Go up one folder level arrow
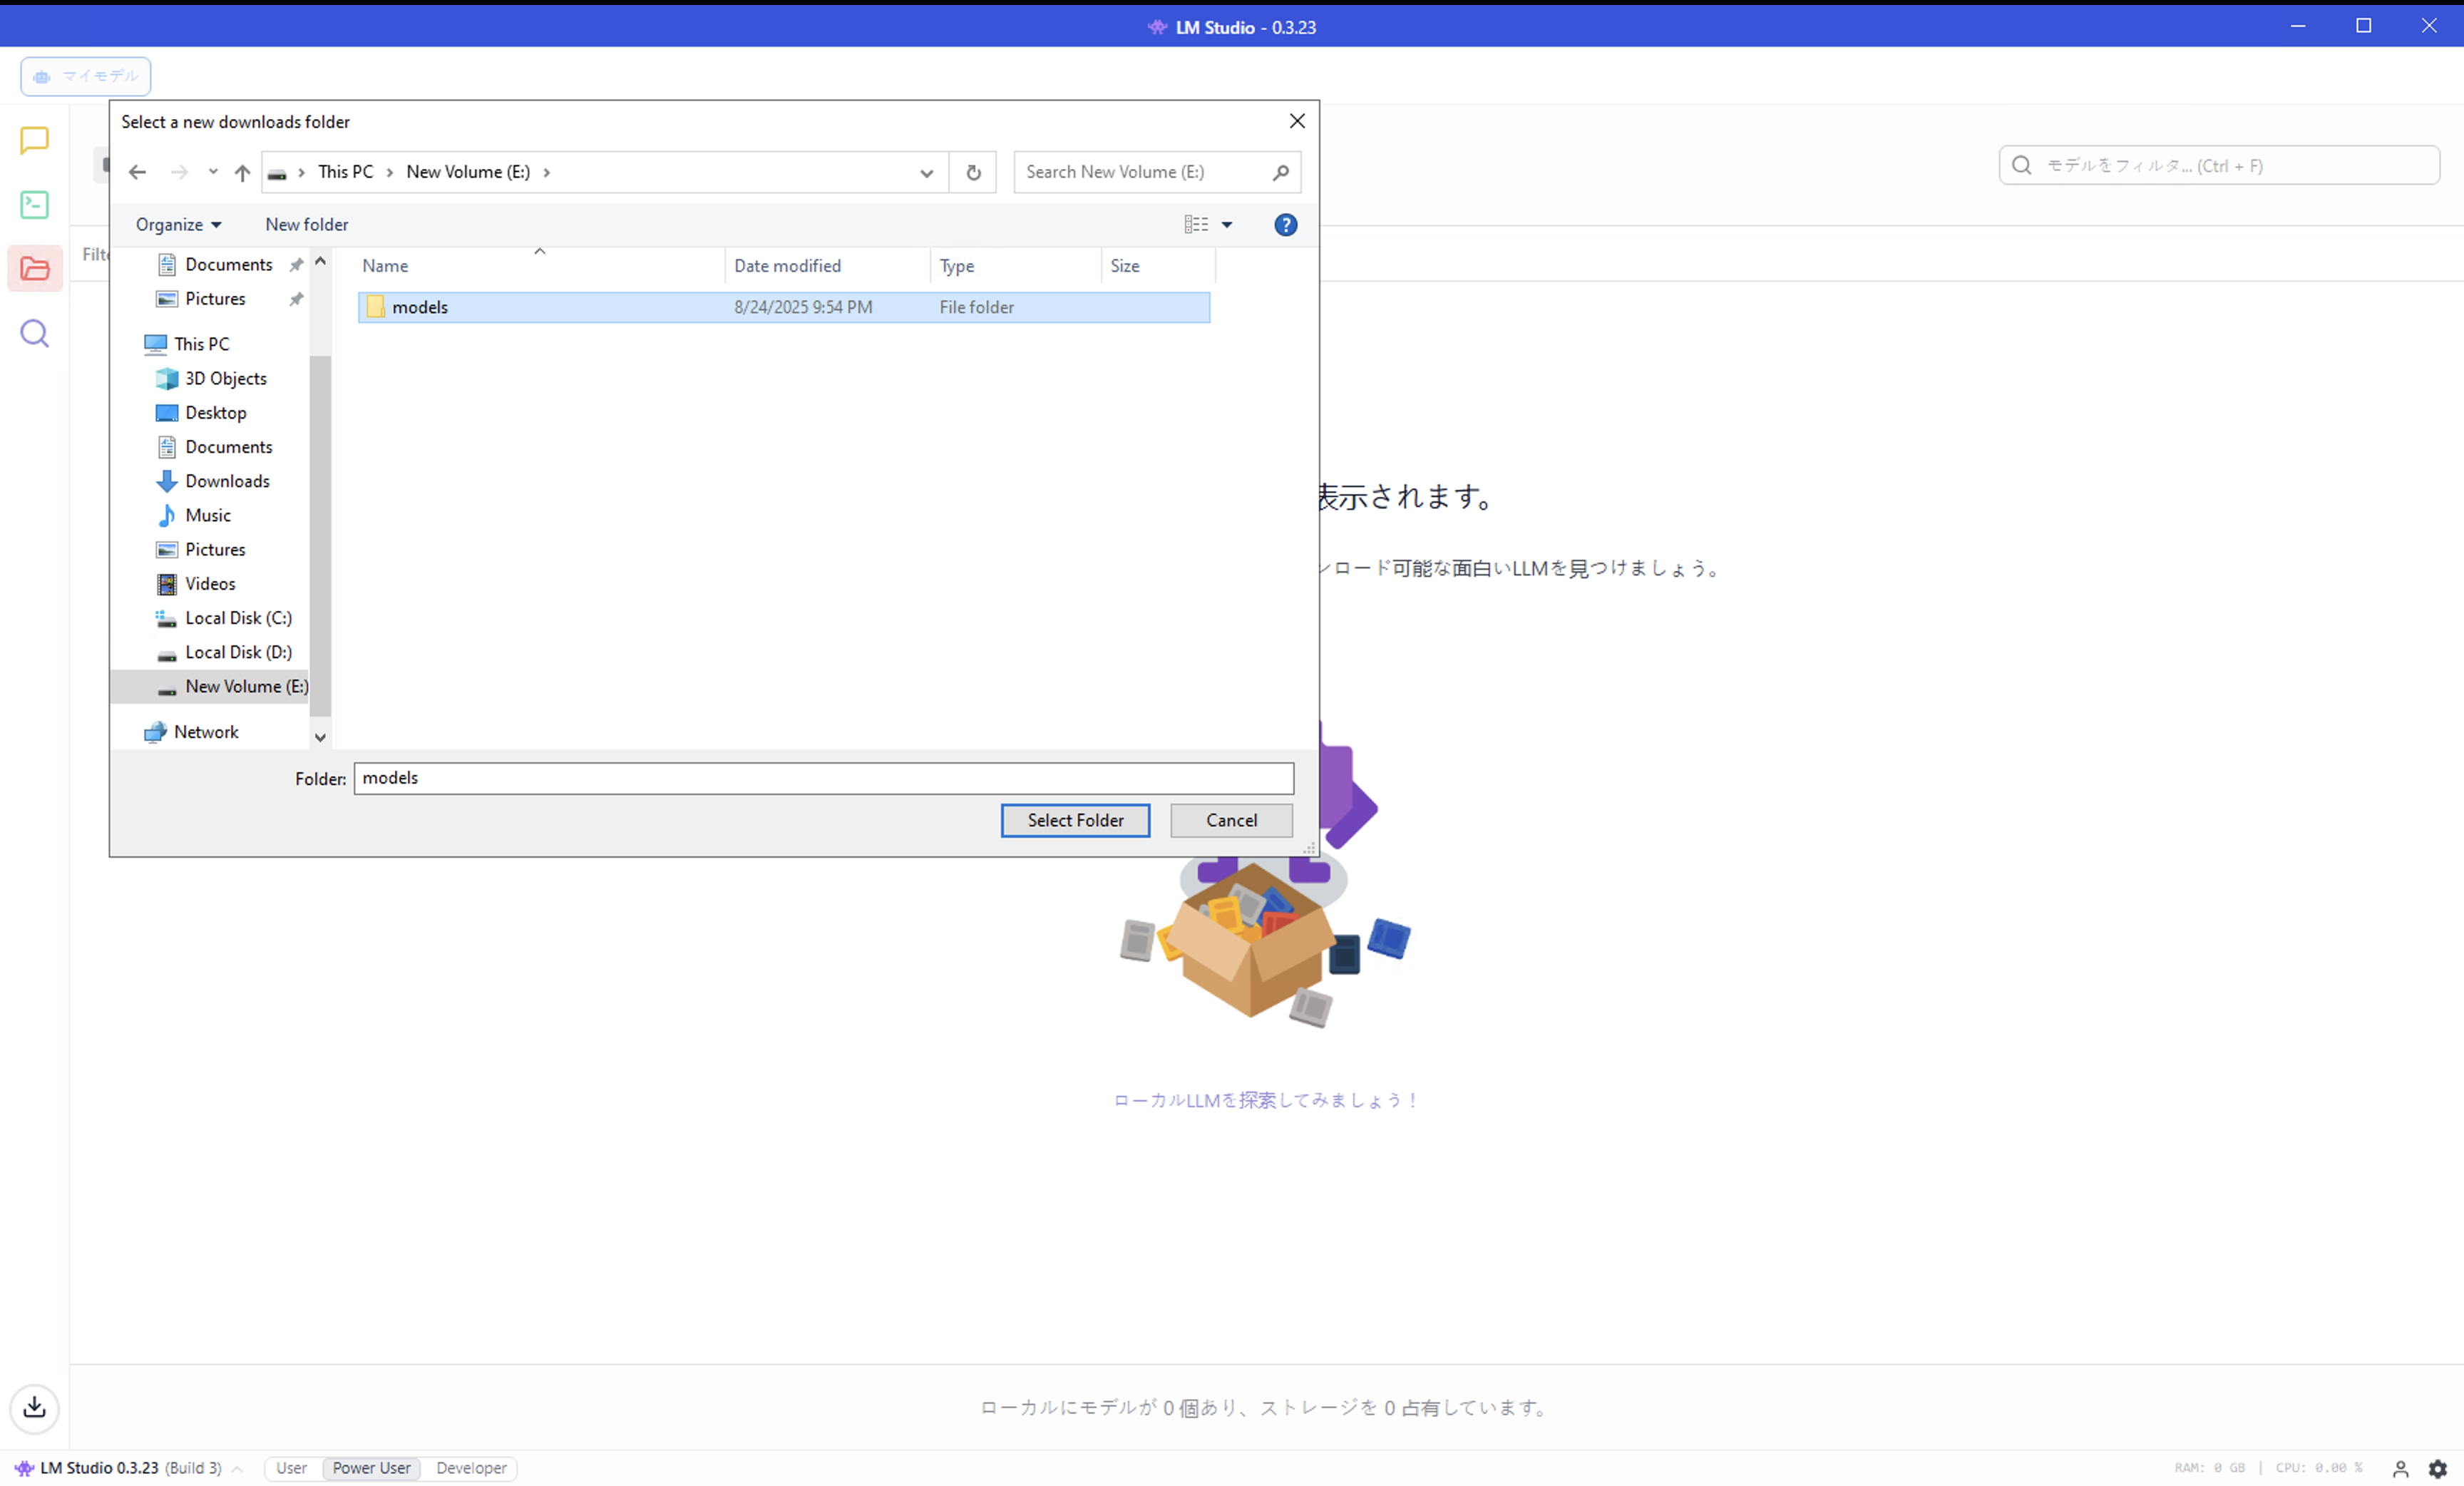2464x1486 pixels. (242, 172)
